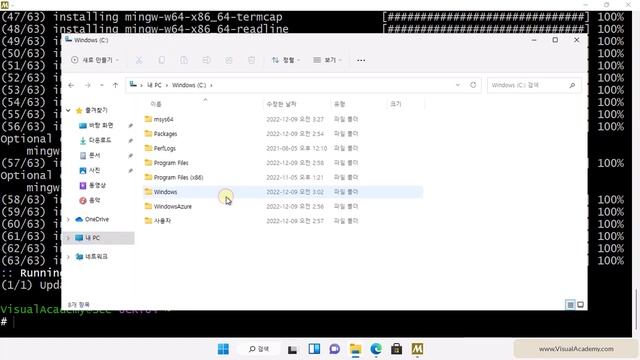This screenshot has width=640, height=360.
Task: Expand the address bar history dropdown
Action: [x=458, y=85]
